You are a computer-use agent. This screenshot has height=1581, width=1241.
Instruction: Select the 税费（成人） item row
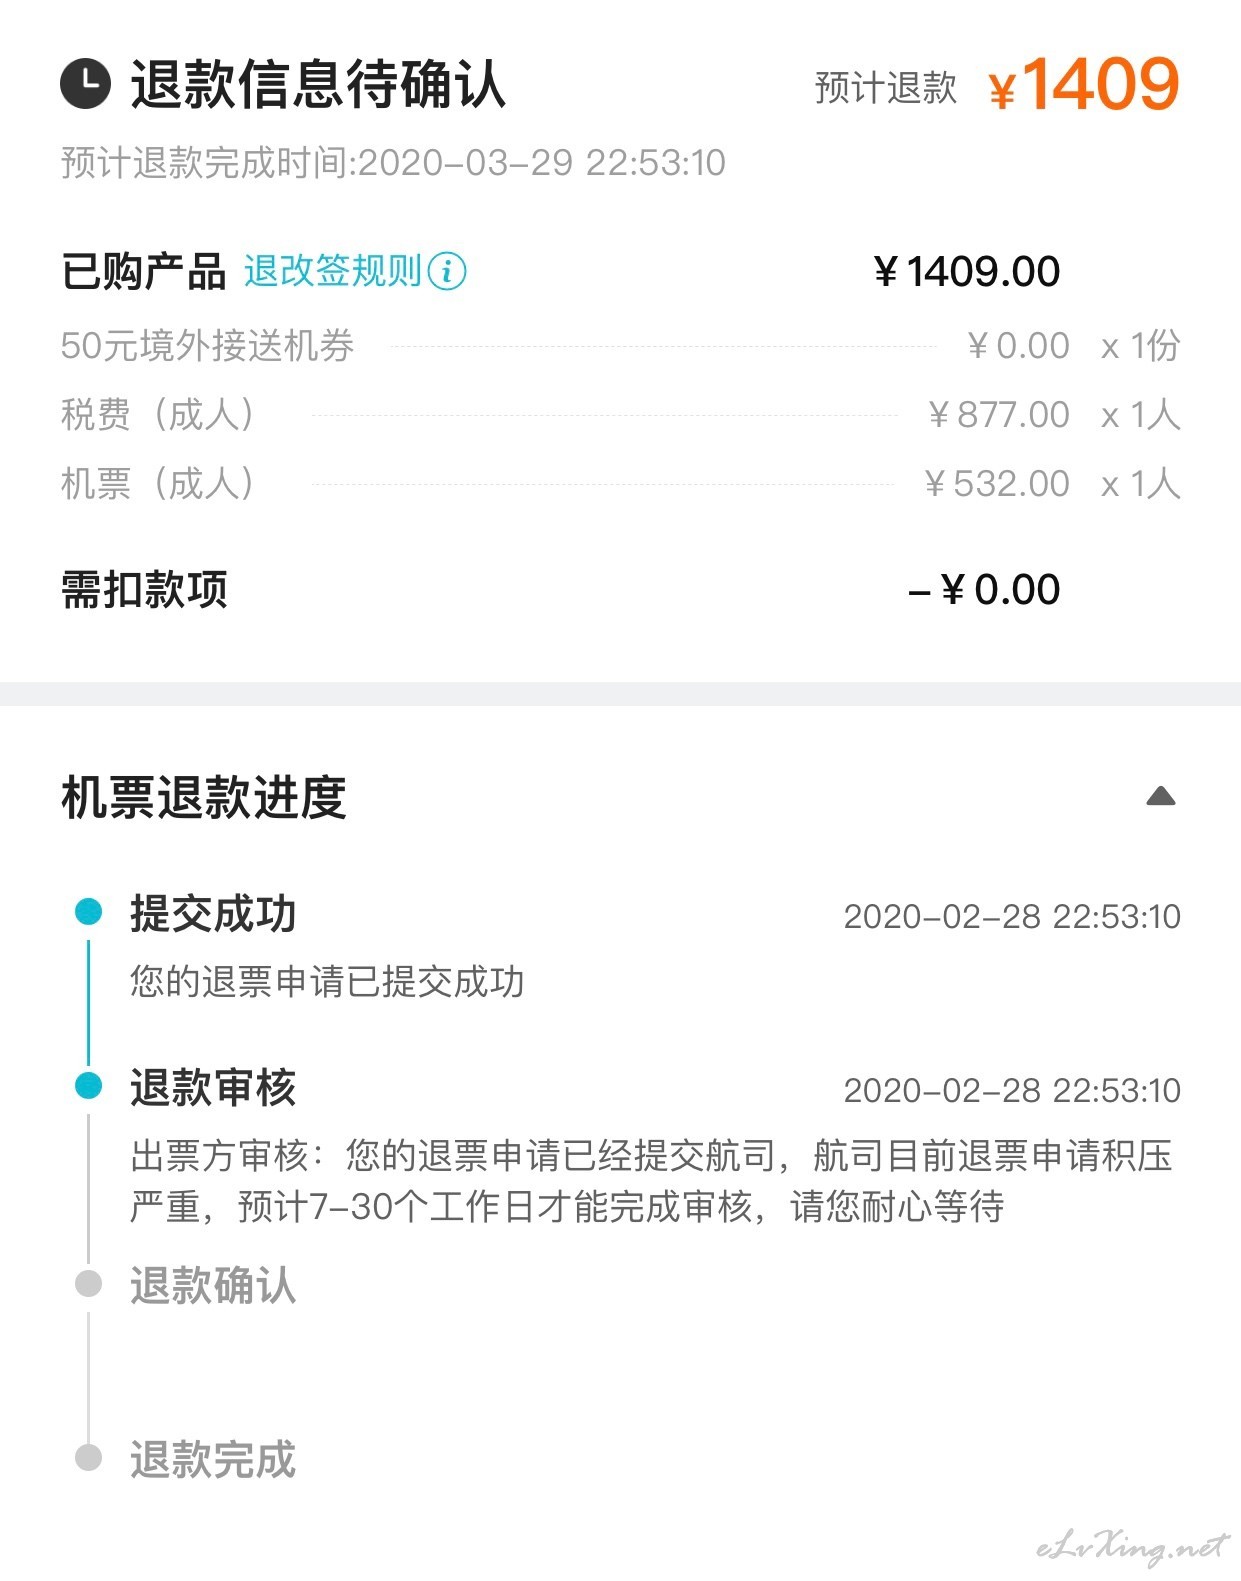tap(620, 414)
